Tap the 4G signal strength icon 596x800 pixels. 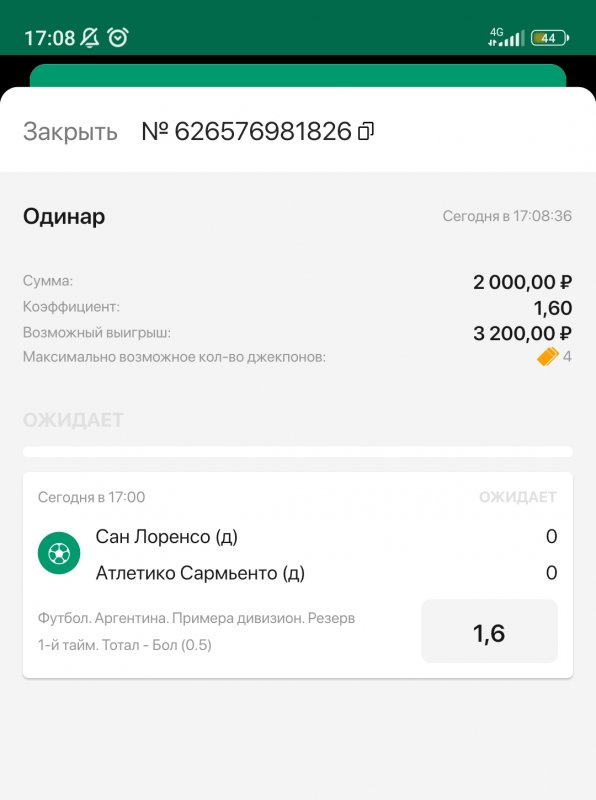506,37
